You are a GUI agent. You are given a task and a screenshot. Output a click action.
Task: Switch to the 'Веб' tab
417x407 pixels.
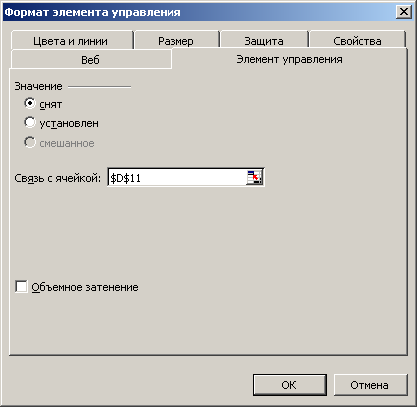tap(90, 60)
